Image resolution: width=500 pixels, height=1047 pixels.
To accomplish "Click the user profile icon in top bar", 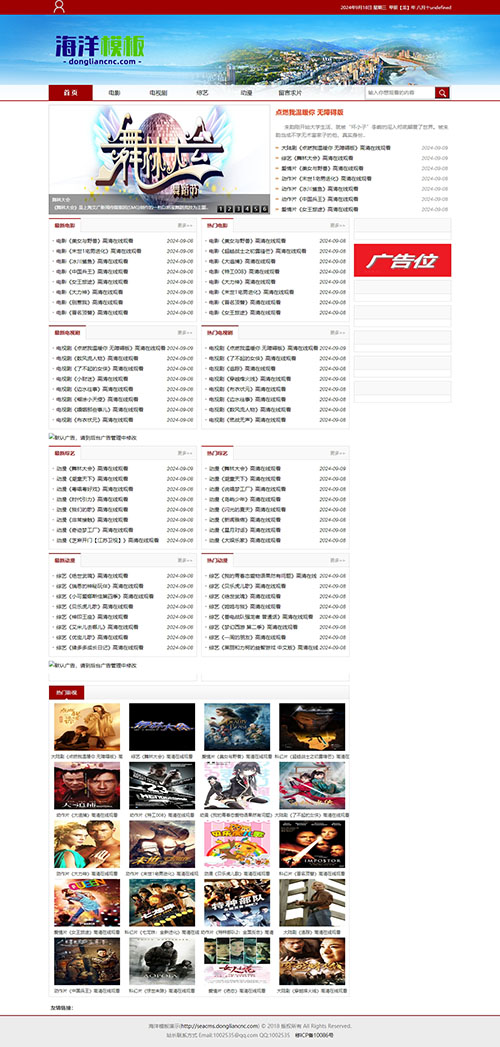I will pyautogui.click(x=59, y=7).
